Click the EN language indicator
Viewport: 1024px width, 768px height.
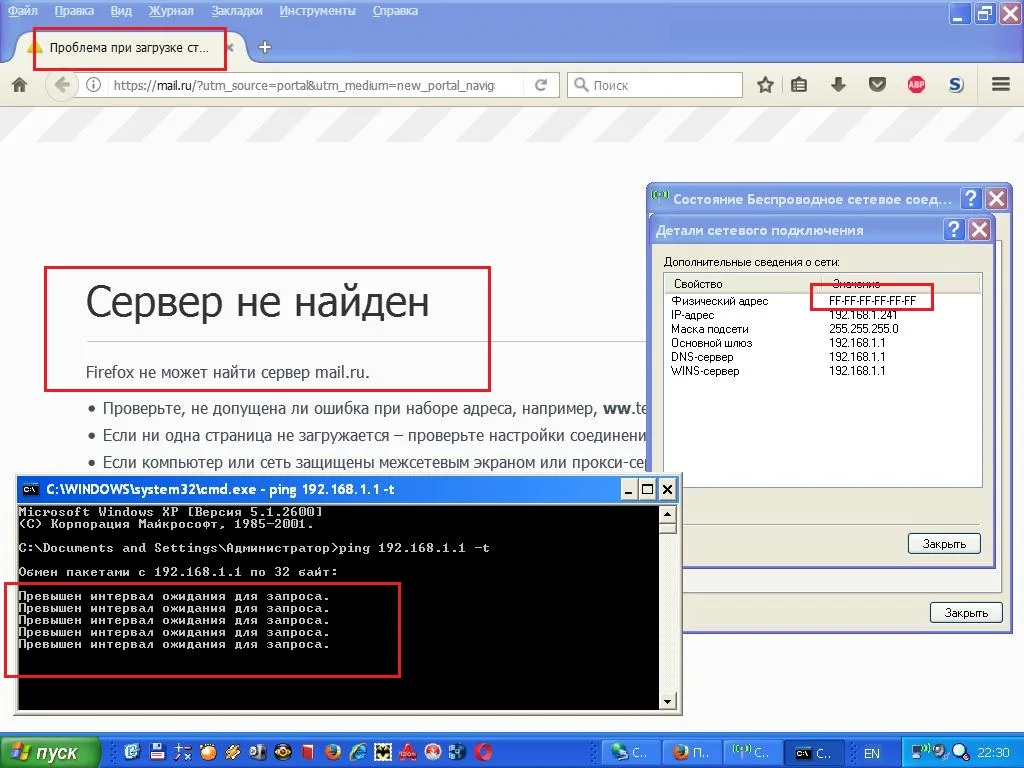[x=872, y=753]
